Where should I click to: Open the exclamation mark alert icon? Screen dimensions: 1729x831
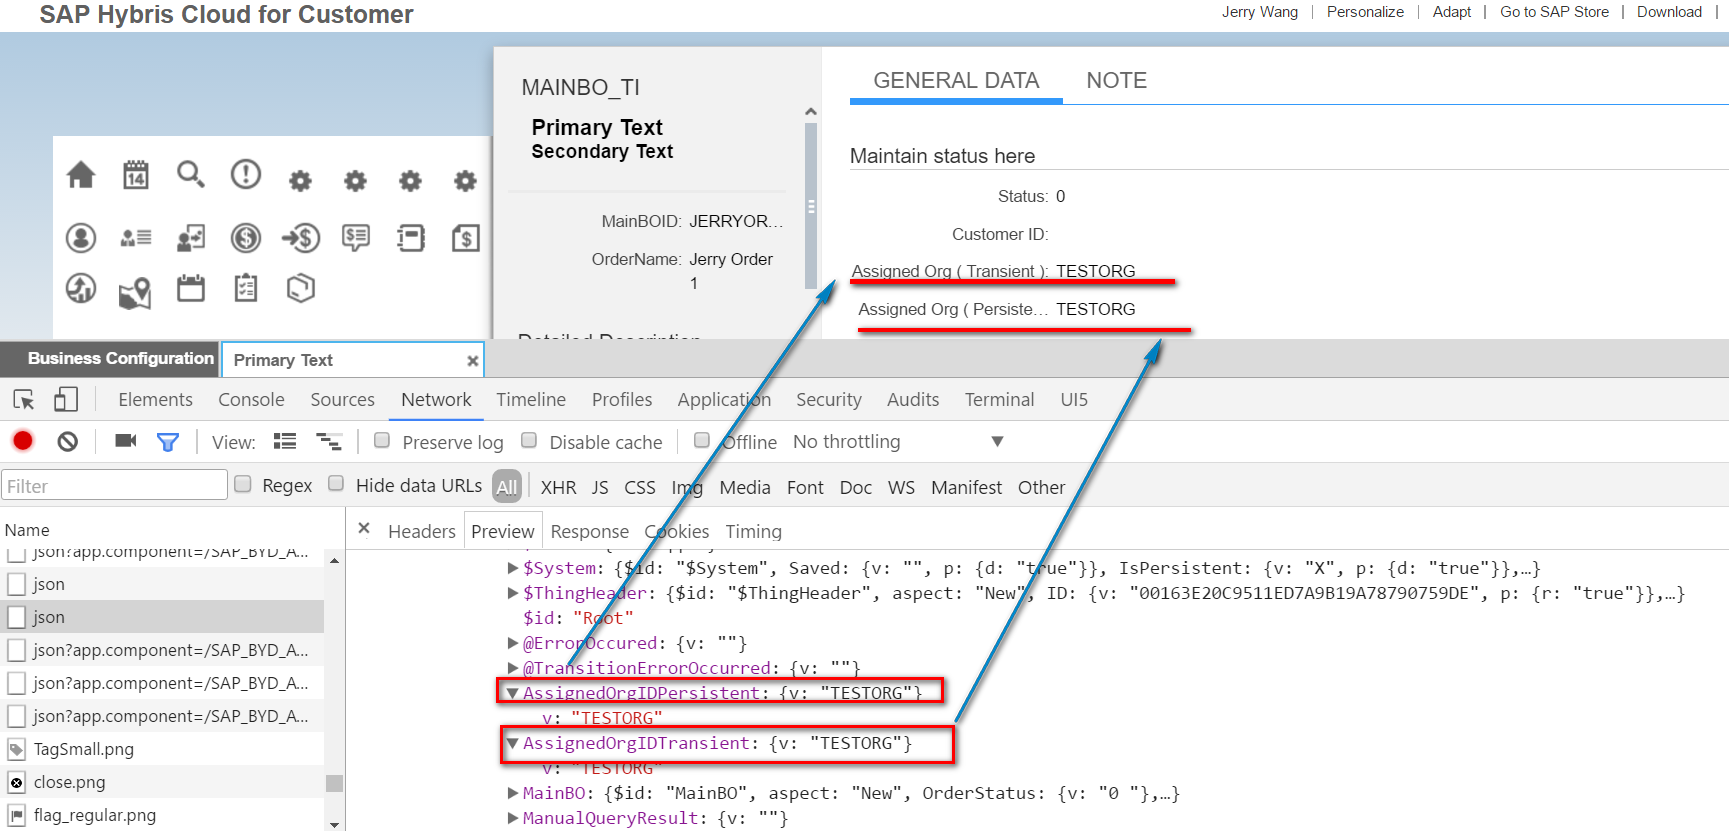[x=246, y=174]
